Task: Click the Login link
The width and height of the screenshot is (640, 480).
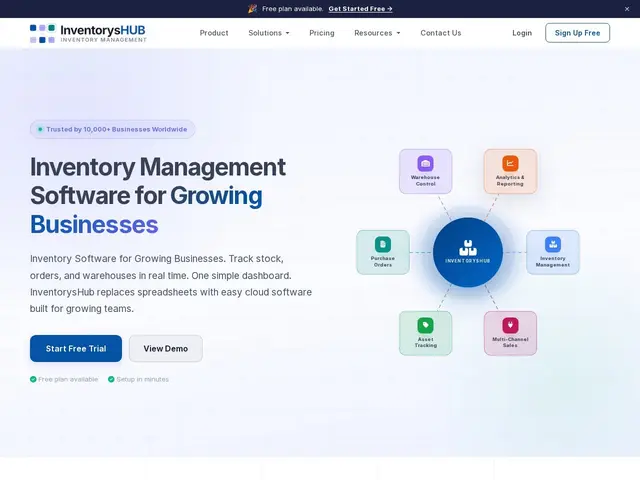Action: pyautogui.click(x=522, y=33)
